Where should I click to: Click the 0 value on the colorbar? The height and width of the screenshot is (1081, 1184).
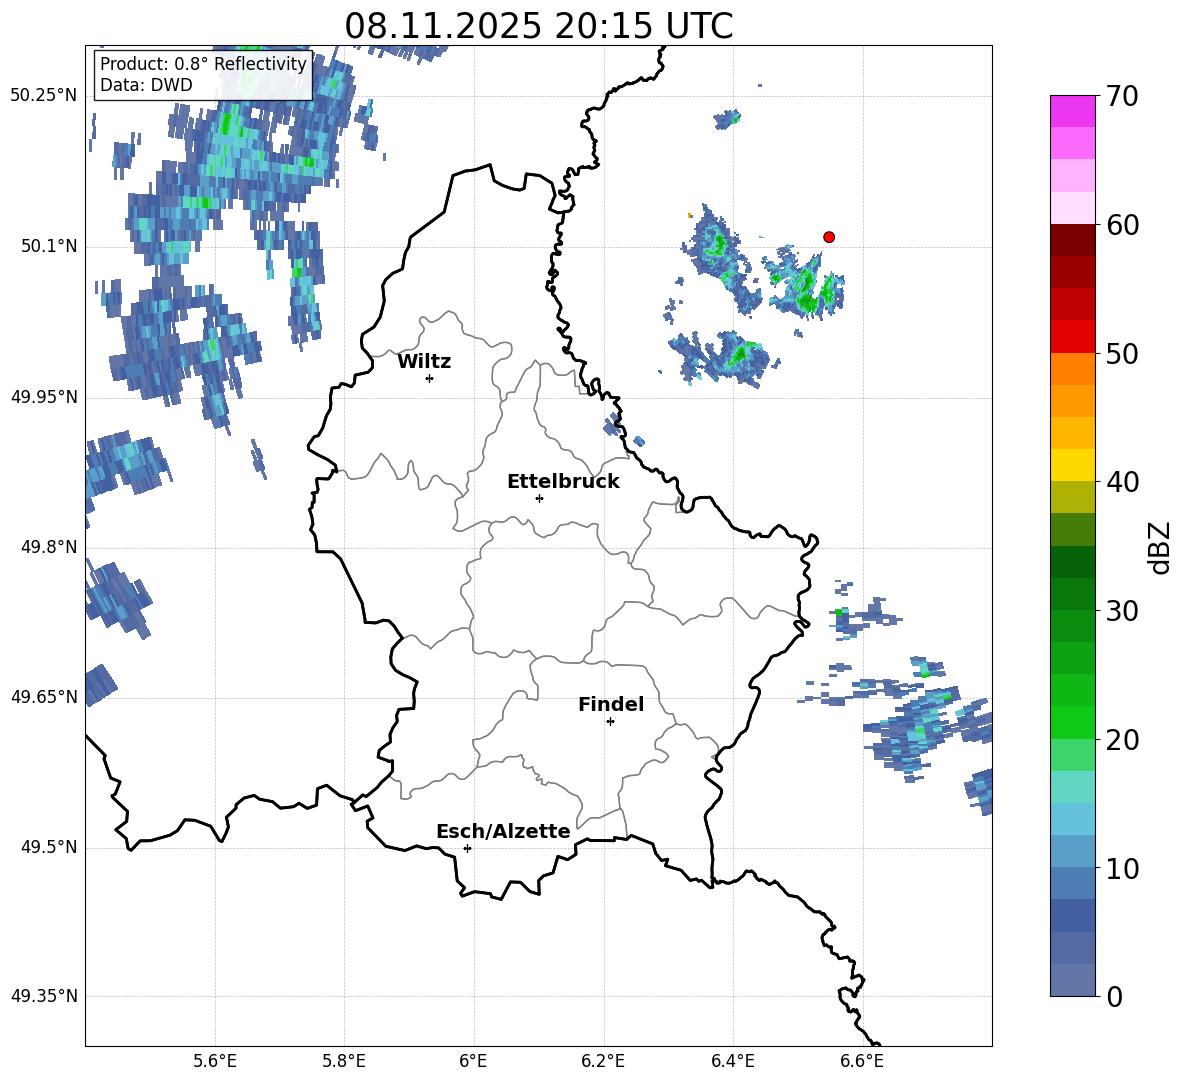(x=1114, y=996)
